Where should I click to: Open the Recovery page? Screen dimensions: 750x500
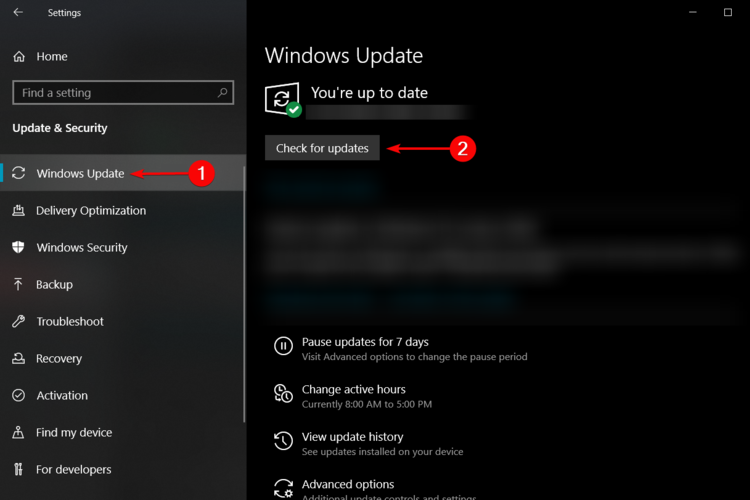tap(123, 358)
